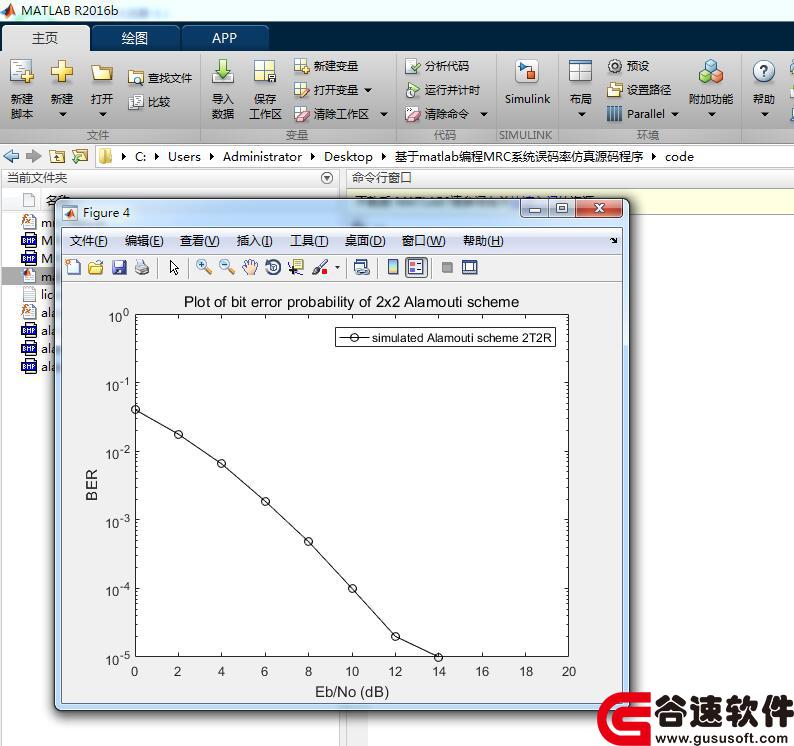This screenshot has width=794, height=746.
Task: Click the plot title text
Action: tap(351, 302)
